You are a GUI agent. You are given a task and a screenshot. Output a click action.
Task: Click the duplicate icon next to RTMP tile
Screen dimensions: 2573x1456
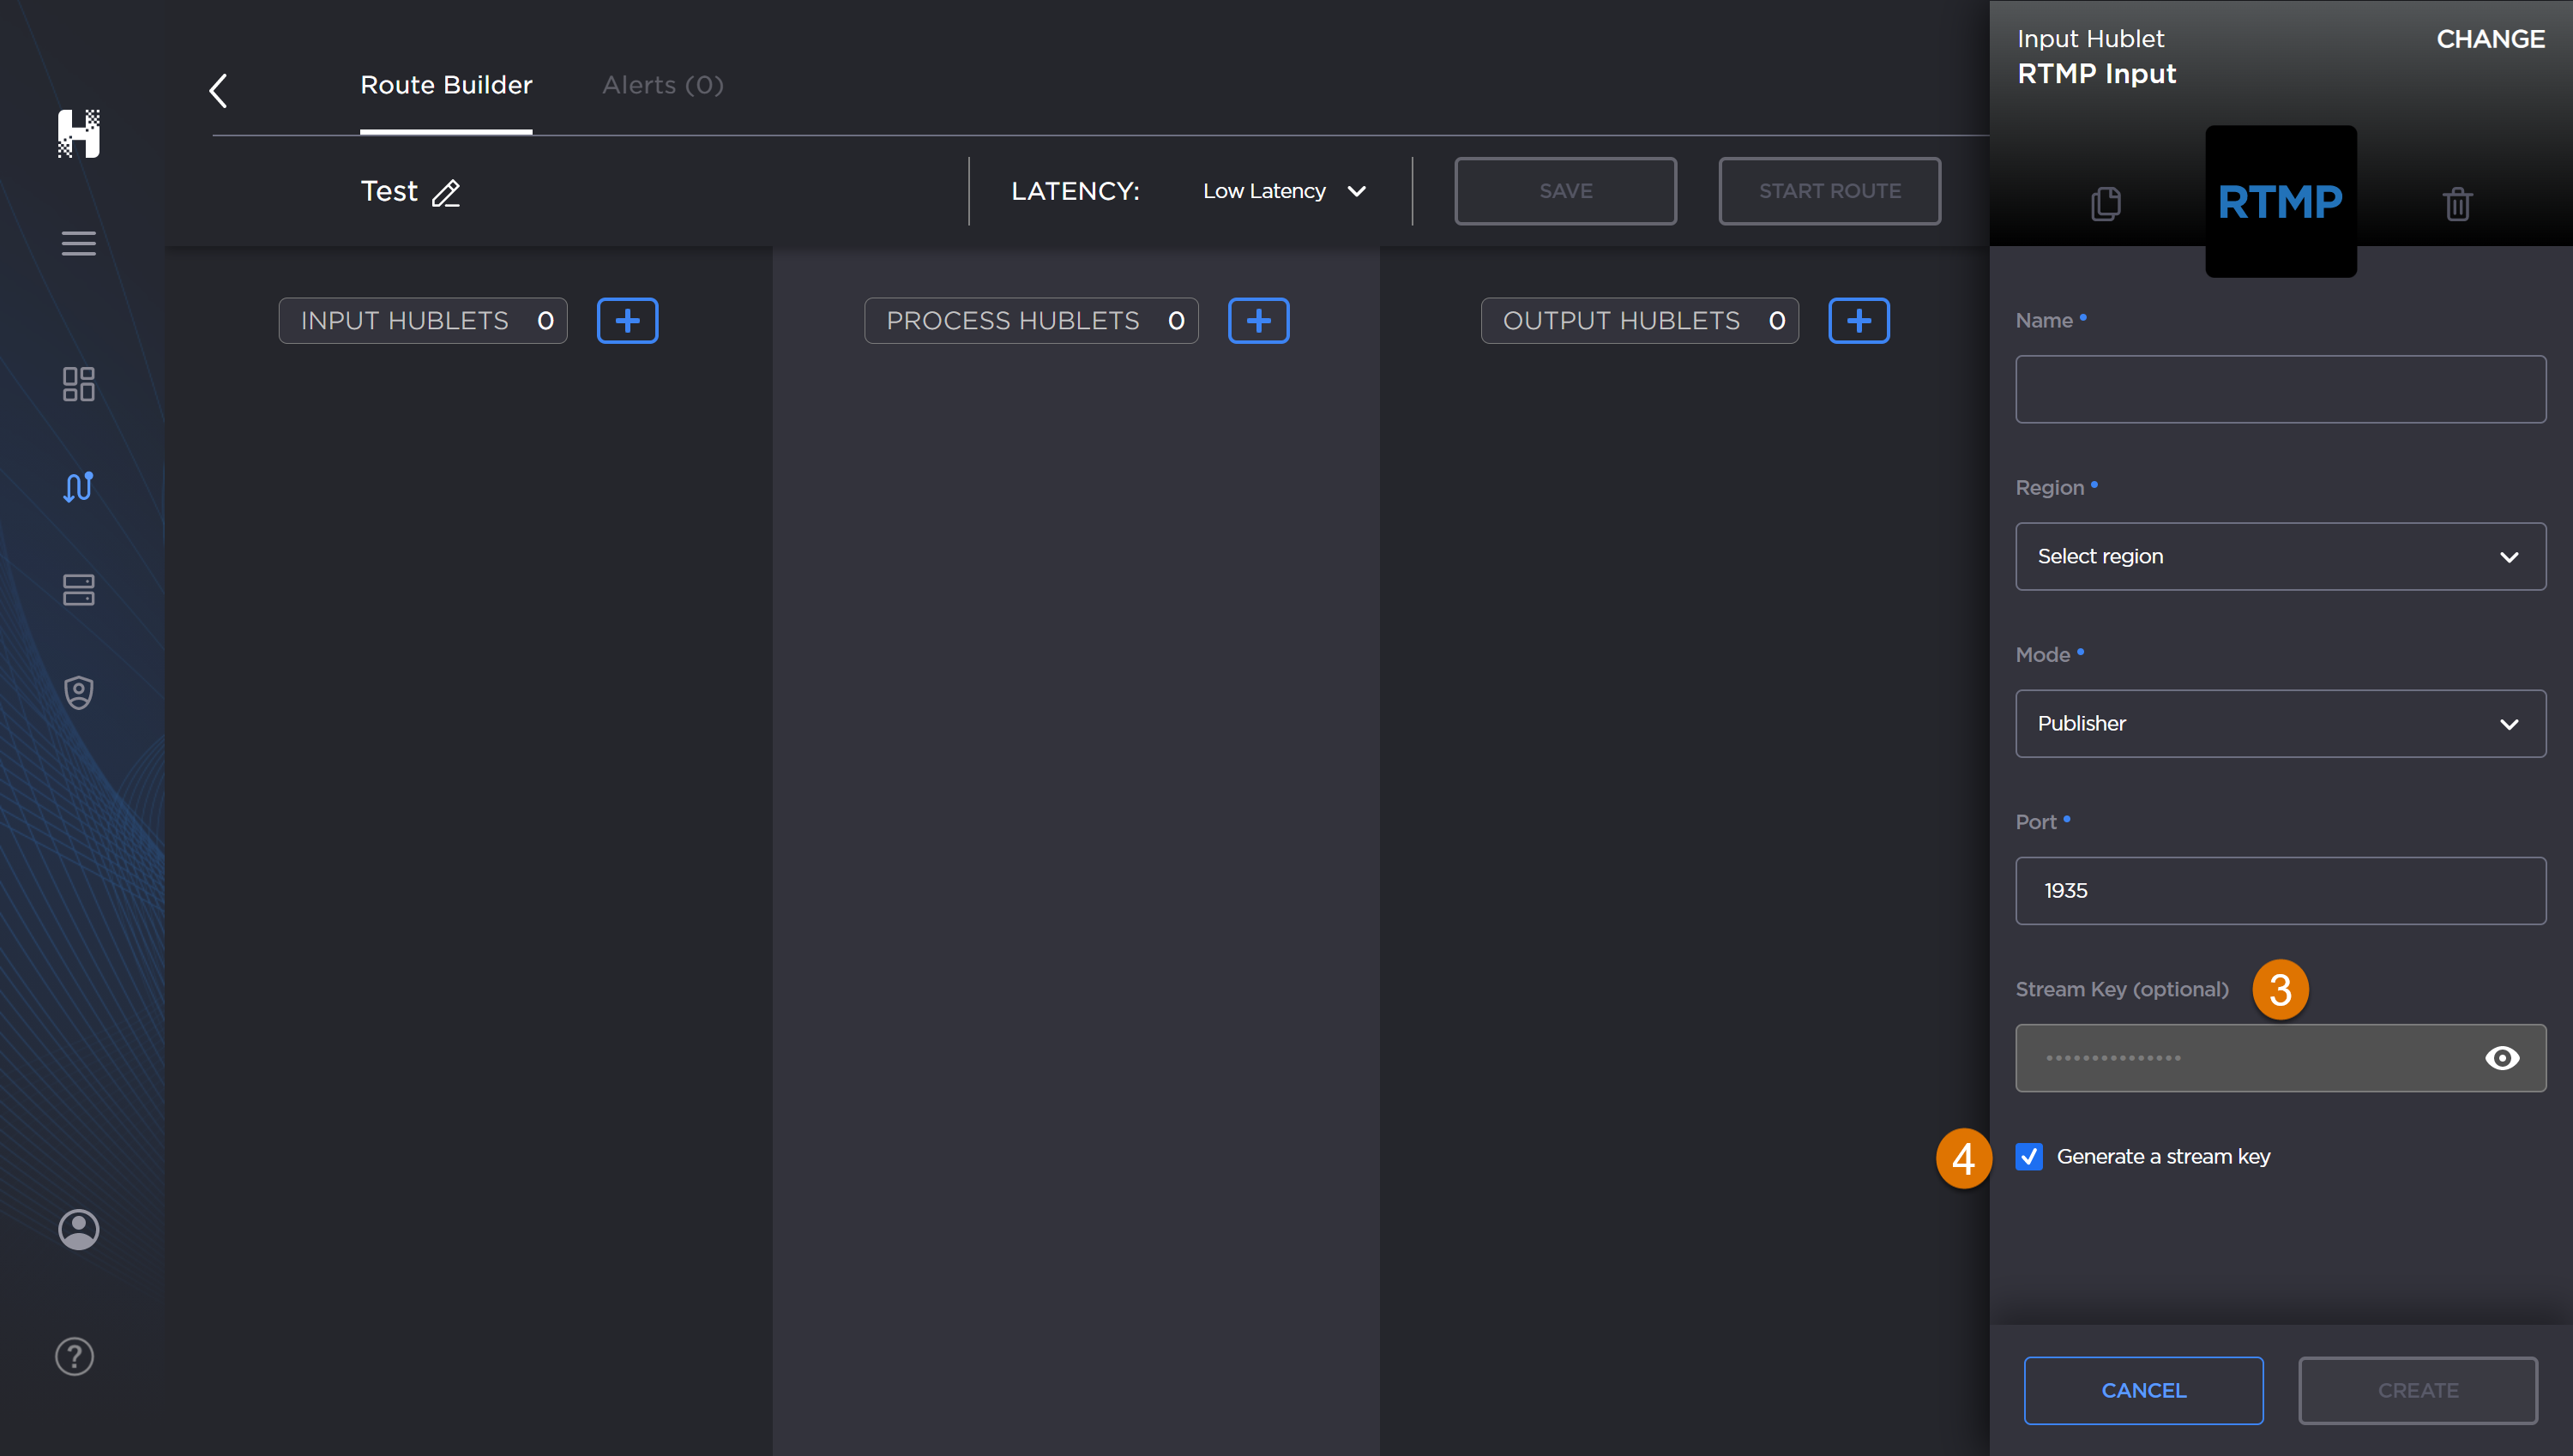tap(2106, 203)
